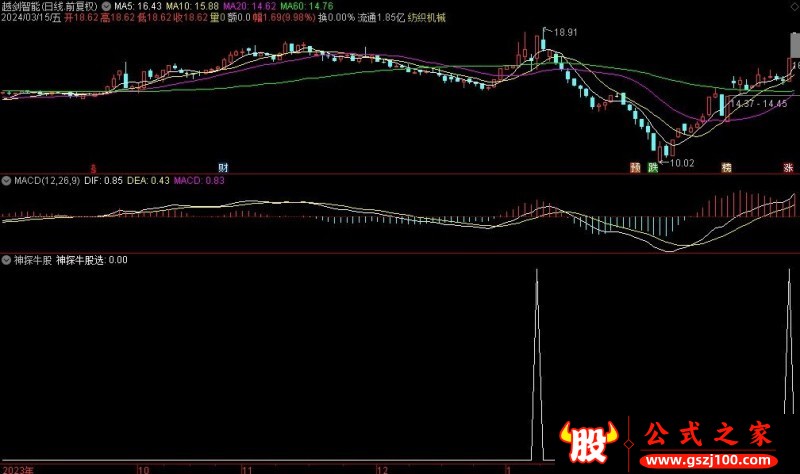The height and width of the screenshot is (474, 800).
Task: Open the 纺织机械 sector link
Action: (427, 18)
